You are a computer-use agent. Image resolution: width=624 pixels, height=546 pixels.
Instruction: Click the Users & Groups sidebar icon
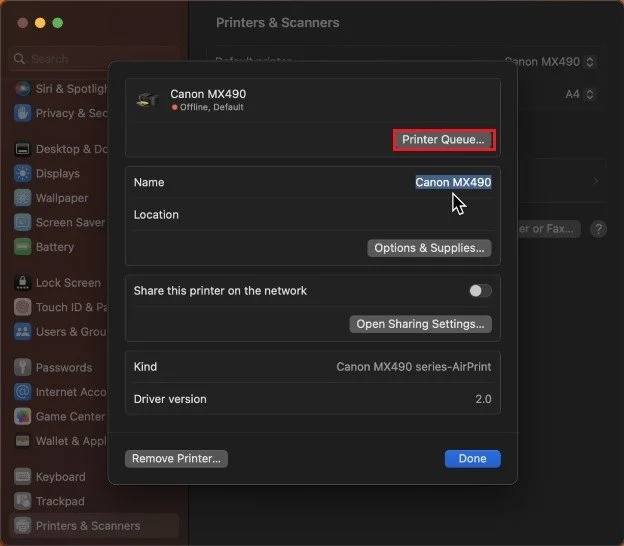coord(22,332)
